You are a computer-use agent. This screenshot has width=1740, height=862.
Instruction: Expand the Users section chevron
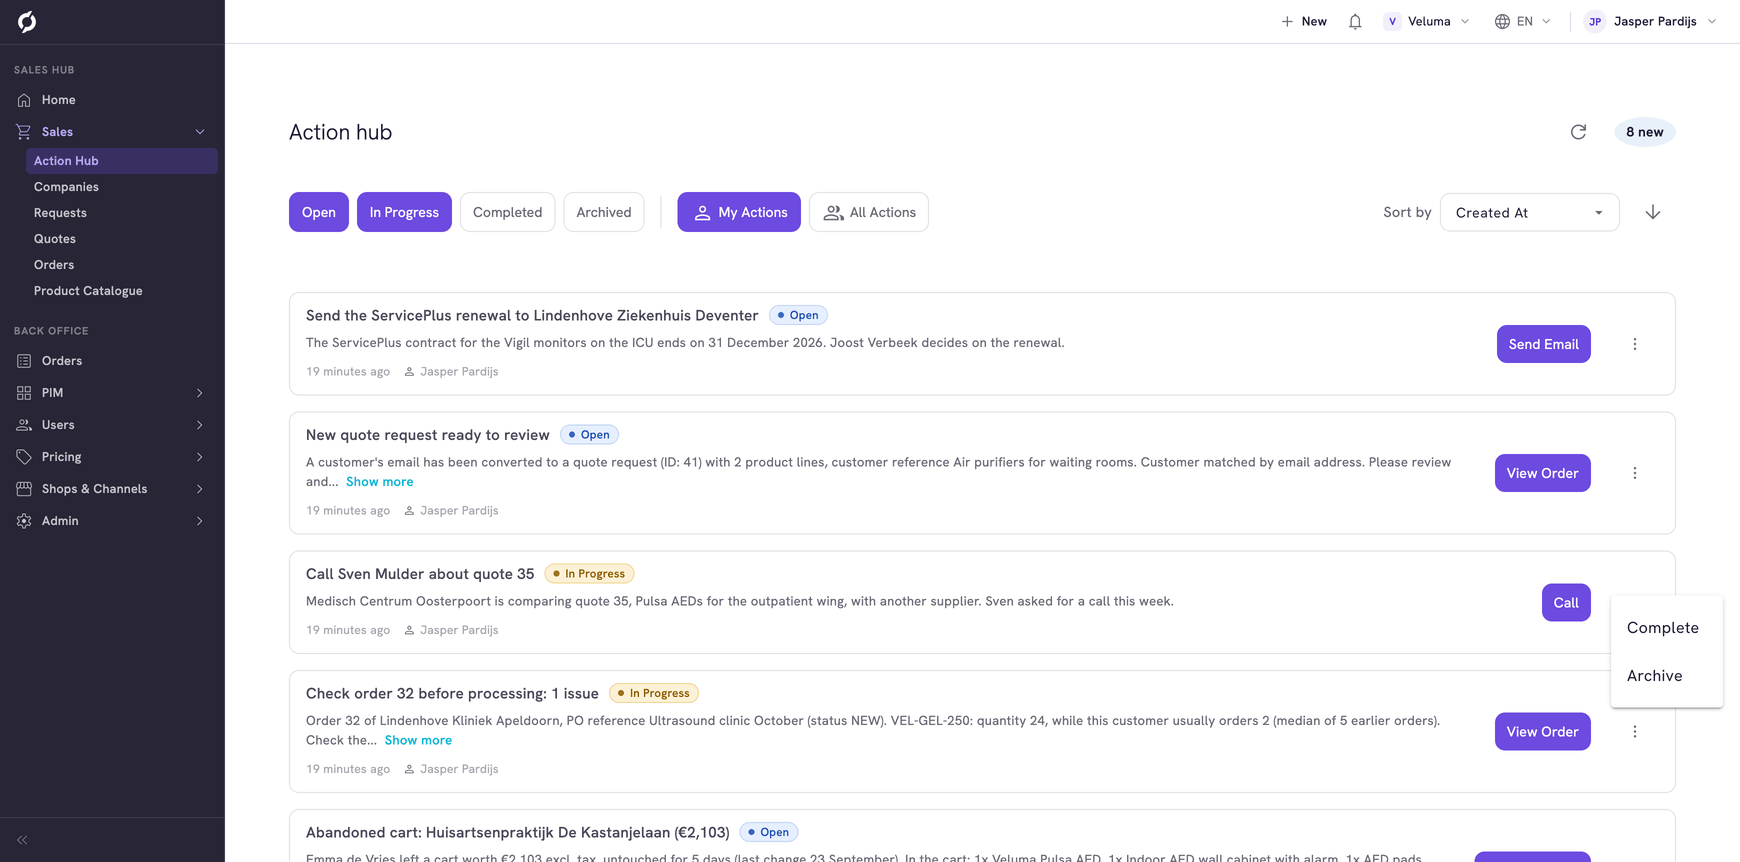pos(200,425)
